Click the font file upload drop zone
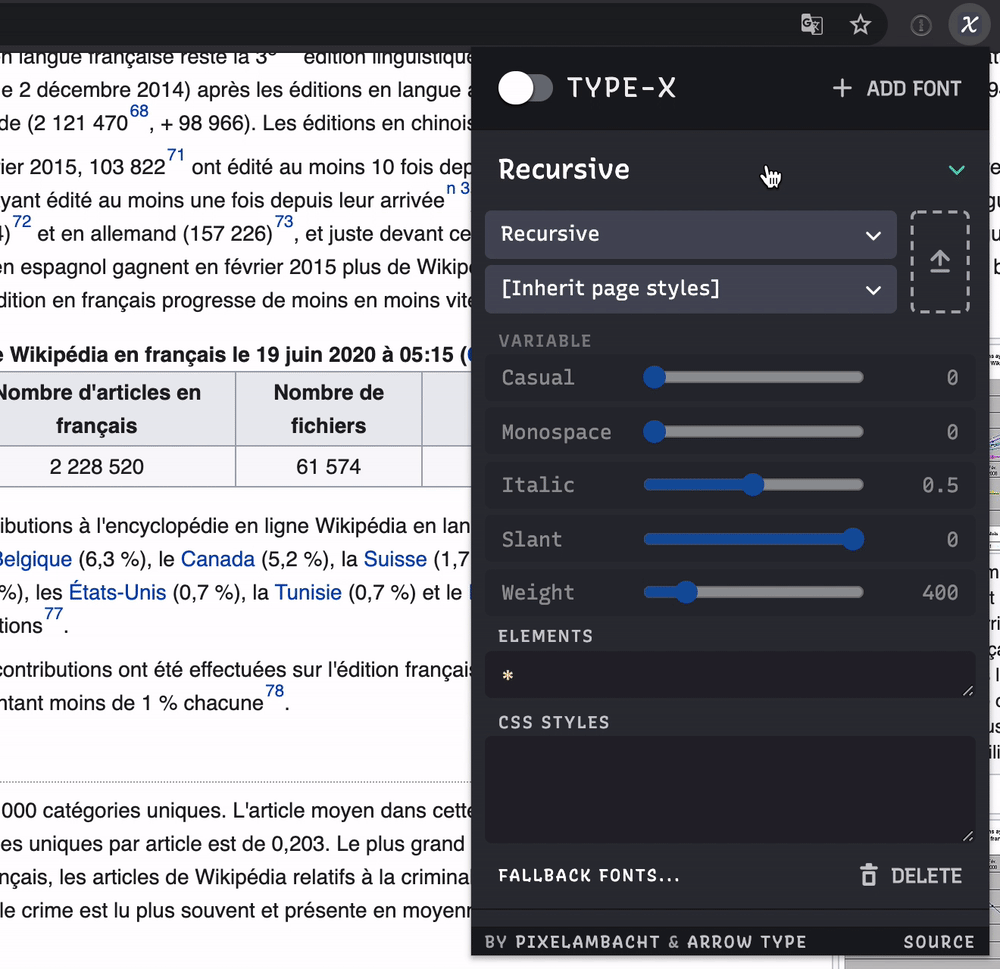The height and width of the screenshot is (969, 1000). (x=940, y=262)
